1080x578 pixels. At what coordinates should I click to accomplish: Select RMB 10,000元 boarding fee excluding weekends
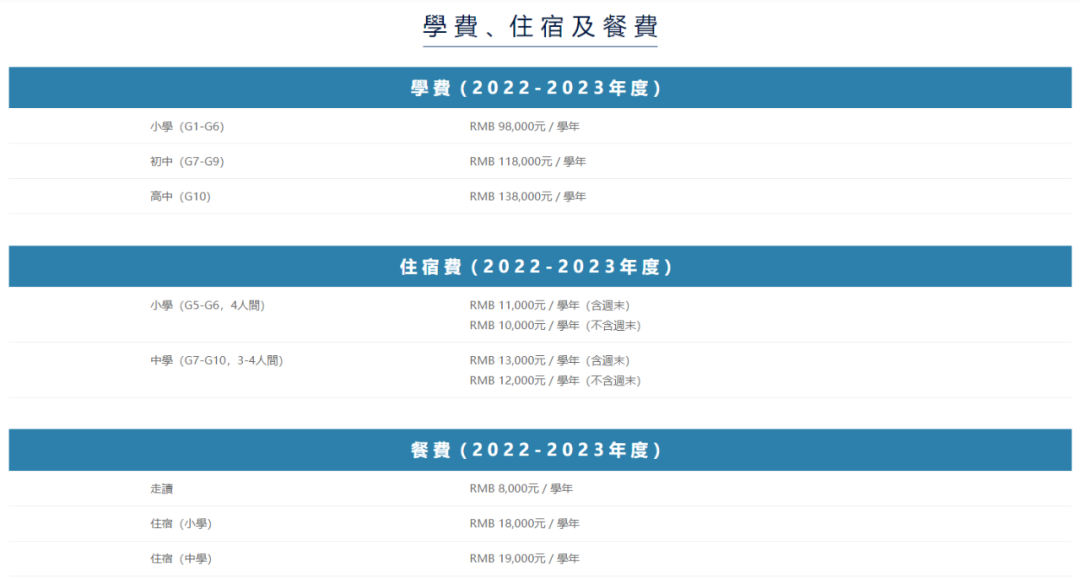click(x=555, y=325)
